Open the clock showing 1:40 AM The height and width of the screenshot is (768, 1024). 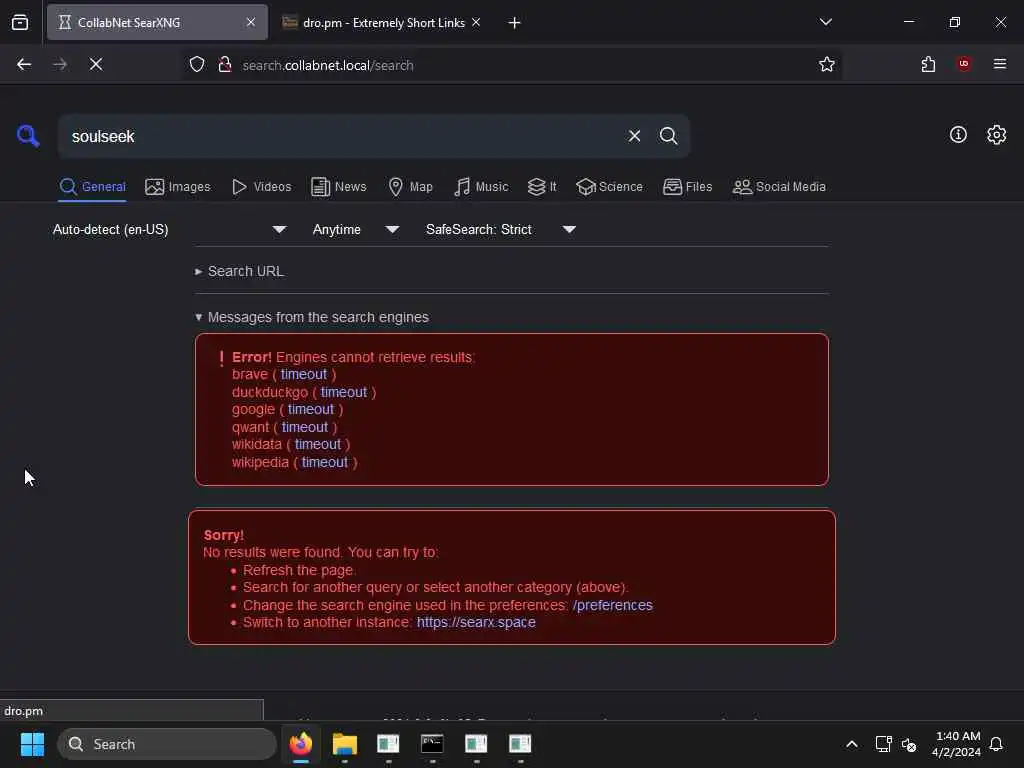(x=957, y=744)
